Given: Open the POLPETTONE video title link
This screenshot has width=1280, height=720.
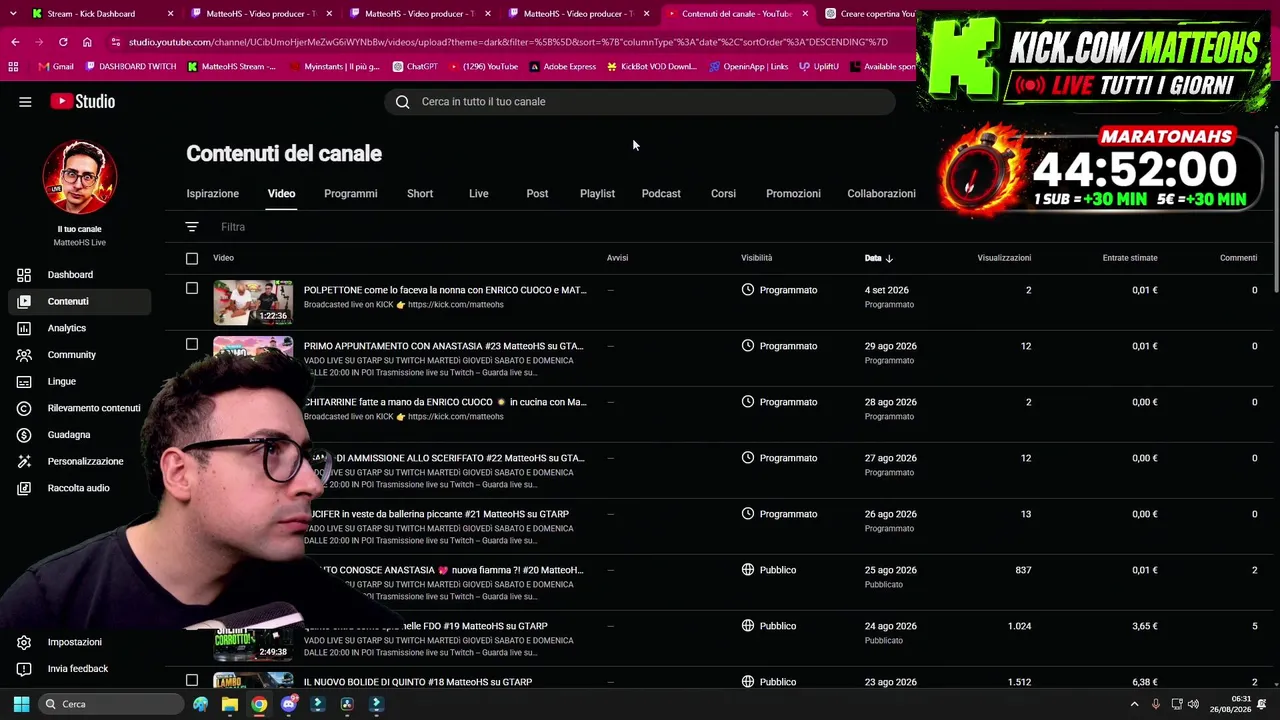Looking at the screenshot, I should (x=445, y=290).
